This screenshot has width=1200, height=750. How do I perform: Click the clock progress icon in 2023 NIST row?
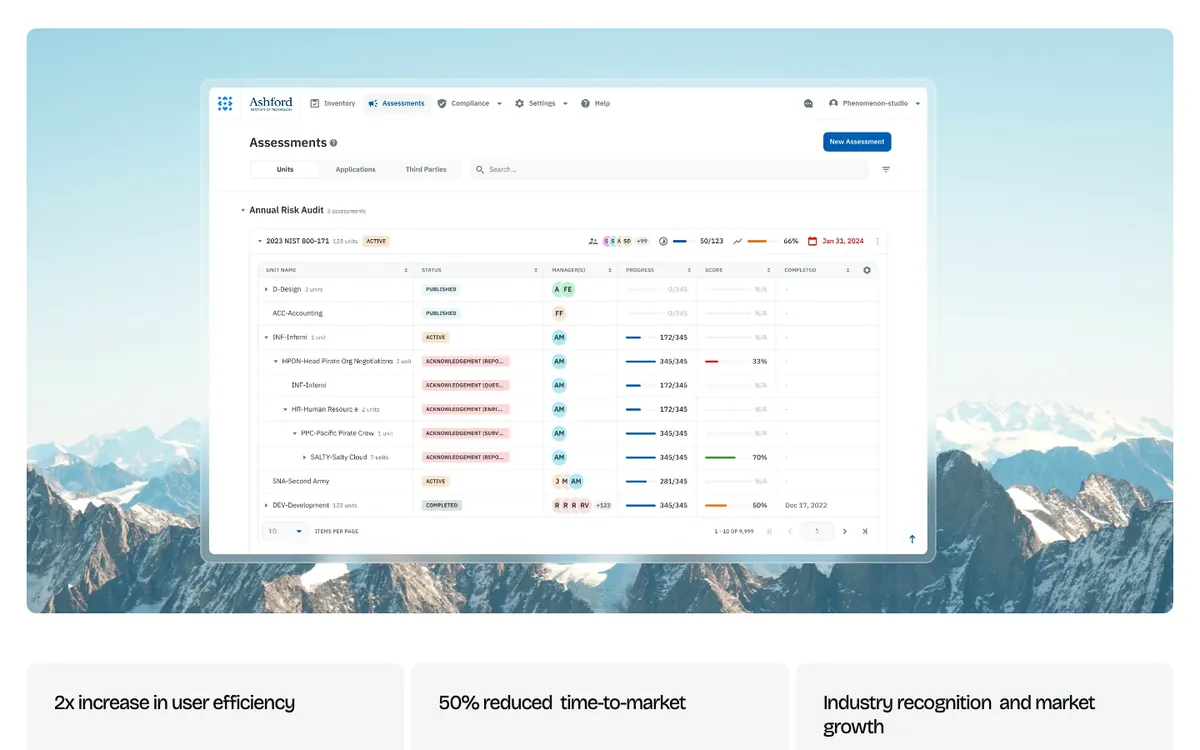pos(663,241)
